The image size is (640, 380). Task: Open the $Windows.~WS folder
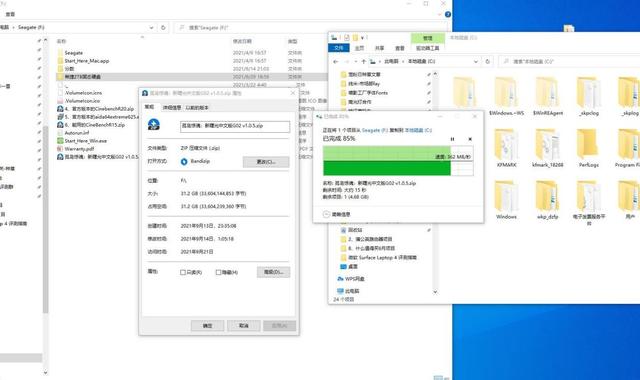[506, 96]
